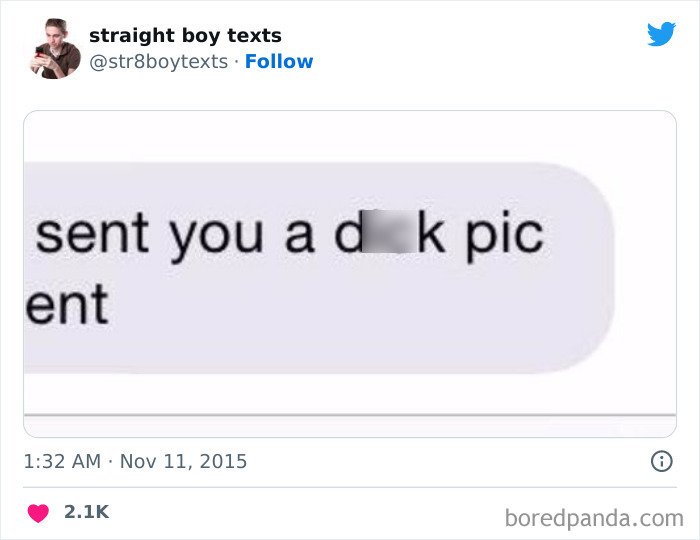Click the word 'sent' in the message
This screenshot has width=700, height=540.
tap(92, 233)
